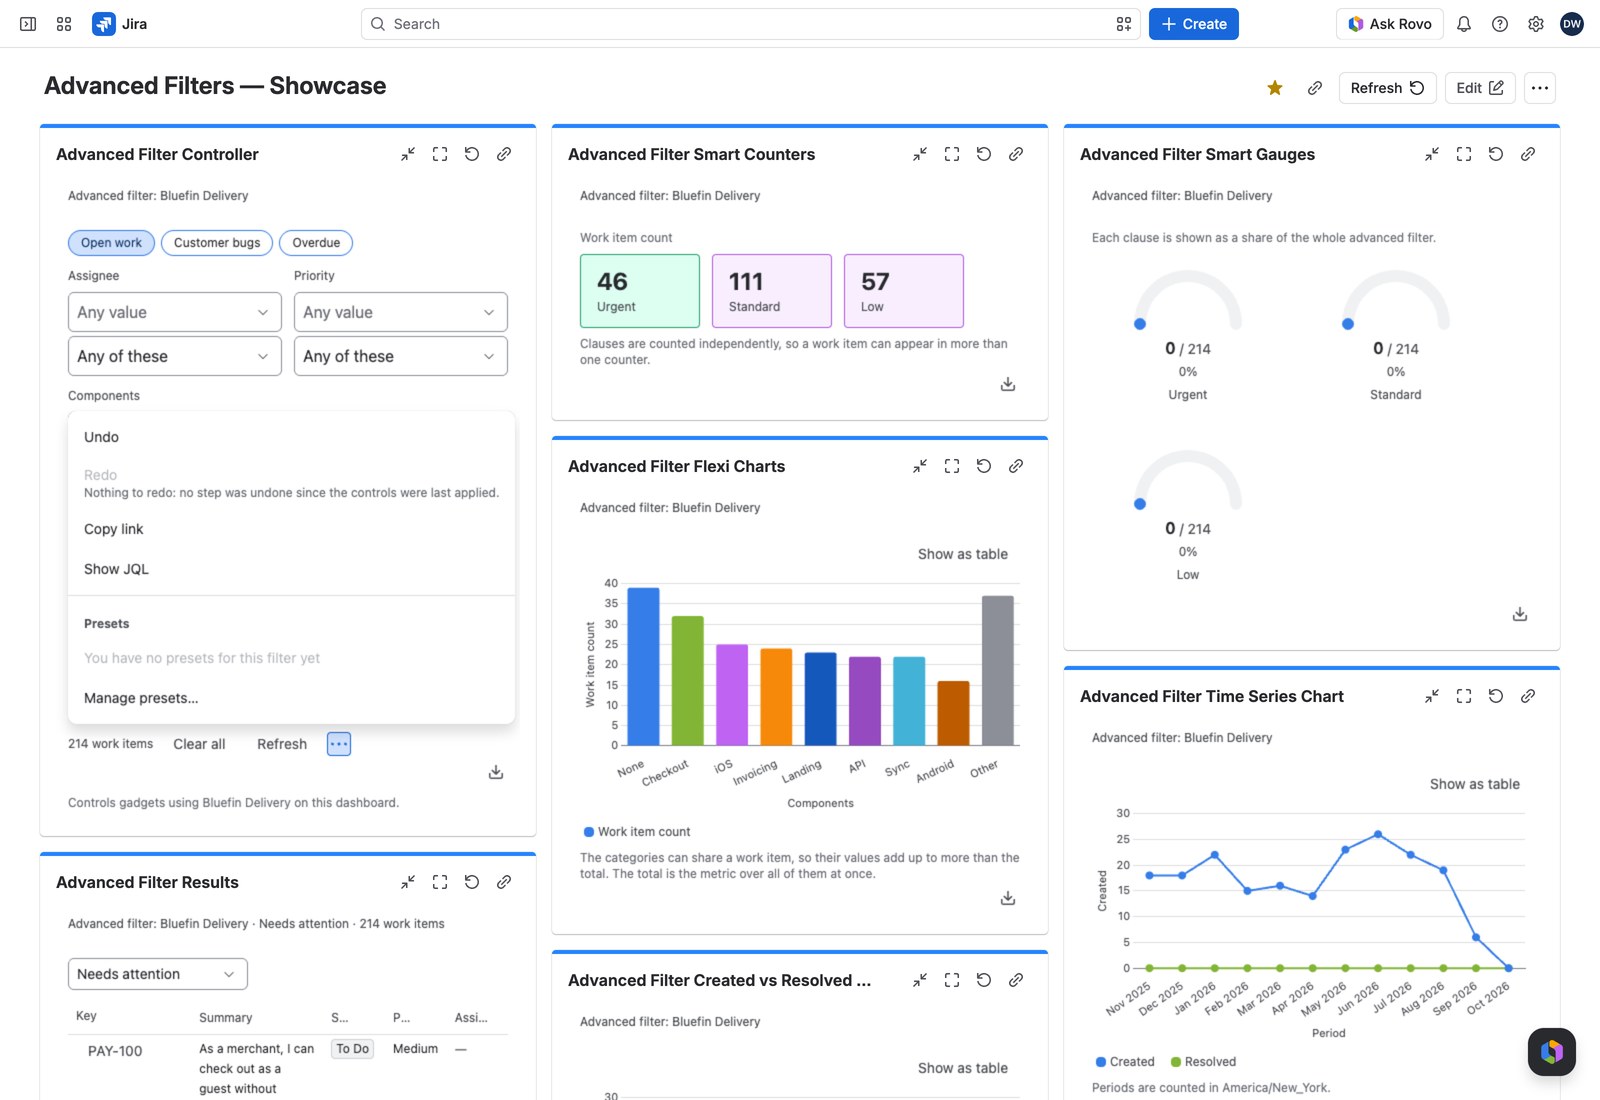Open the Rovo chat floating button
The image size is (1600, 1100).
(x=1552, y=1052)
